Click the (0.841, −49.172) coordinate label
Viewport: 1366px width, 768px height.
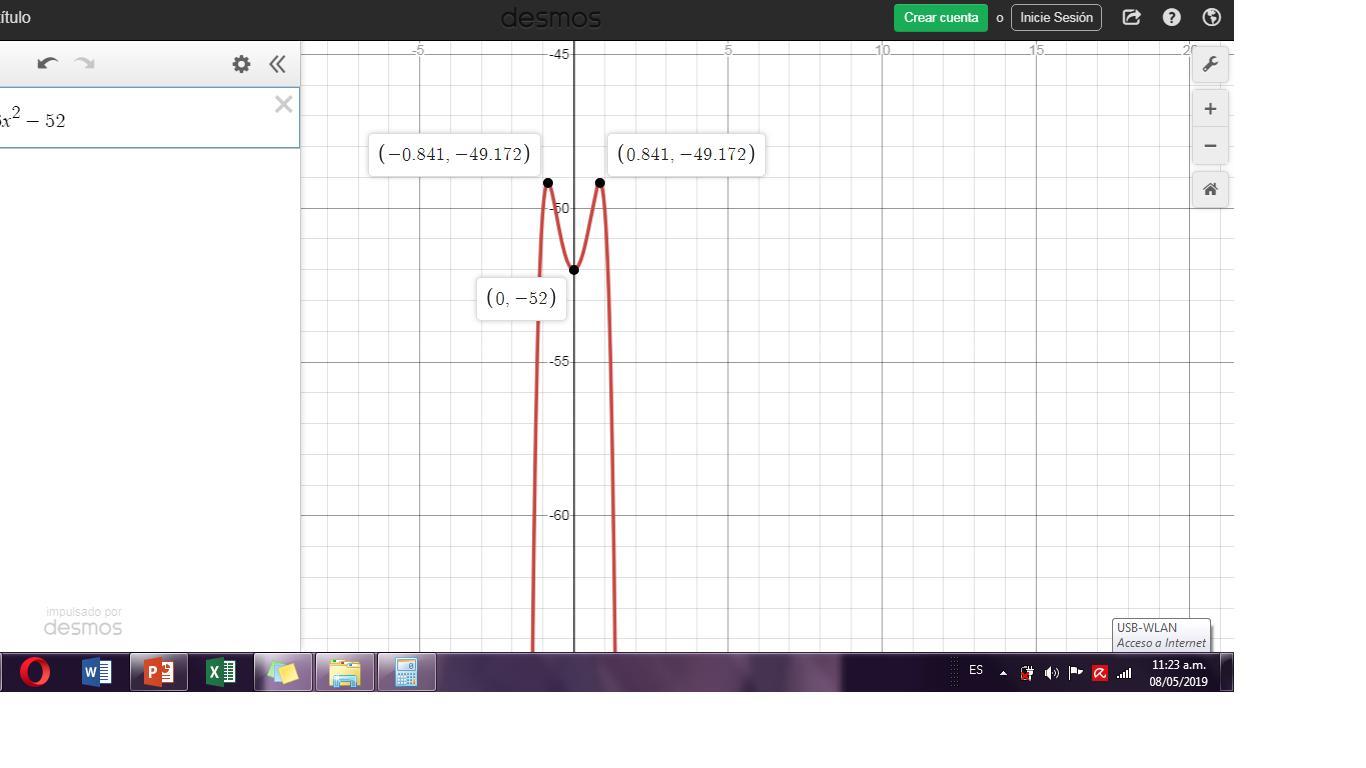point(686,154)
